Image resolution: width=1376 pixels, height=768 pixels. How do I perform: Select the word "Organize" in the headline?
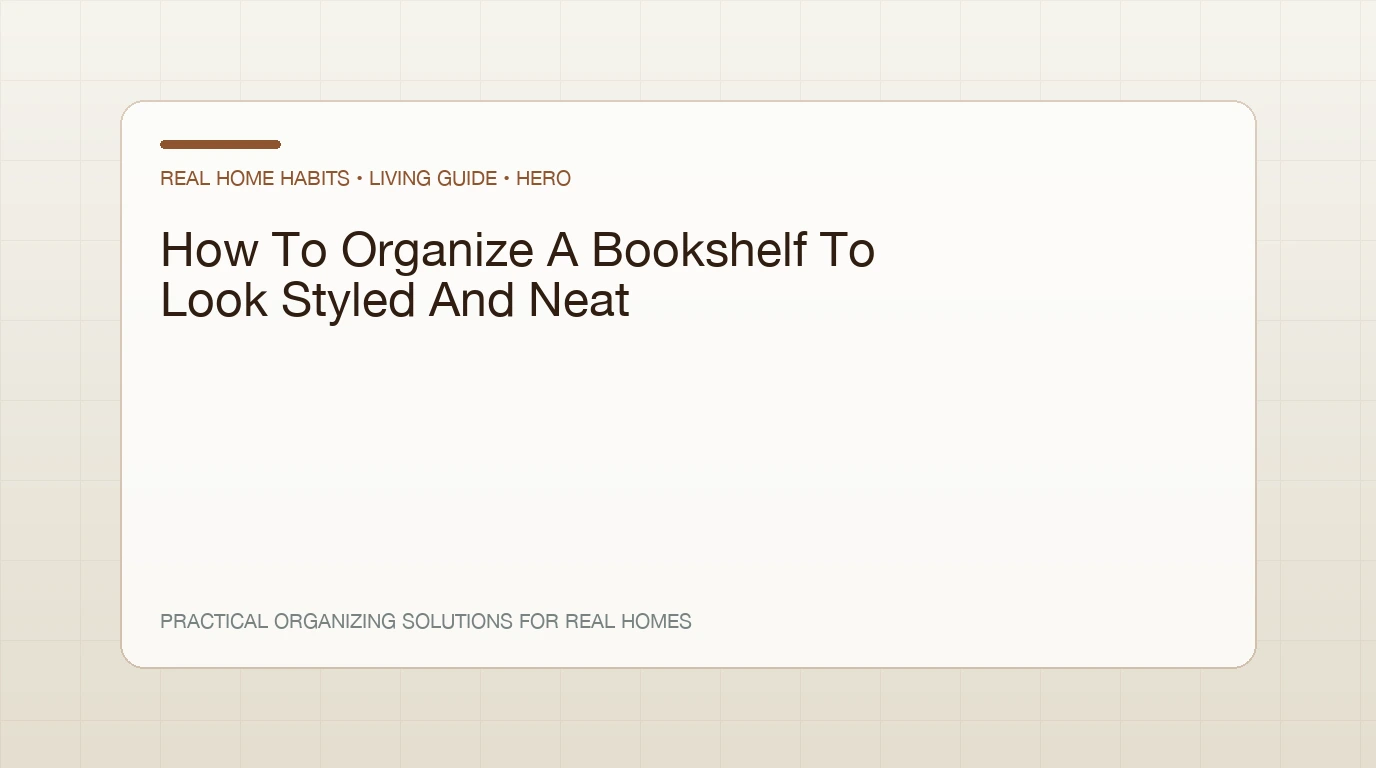tap(437, 252)
